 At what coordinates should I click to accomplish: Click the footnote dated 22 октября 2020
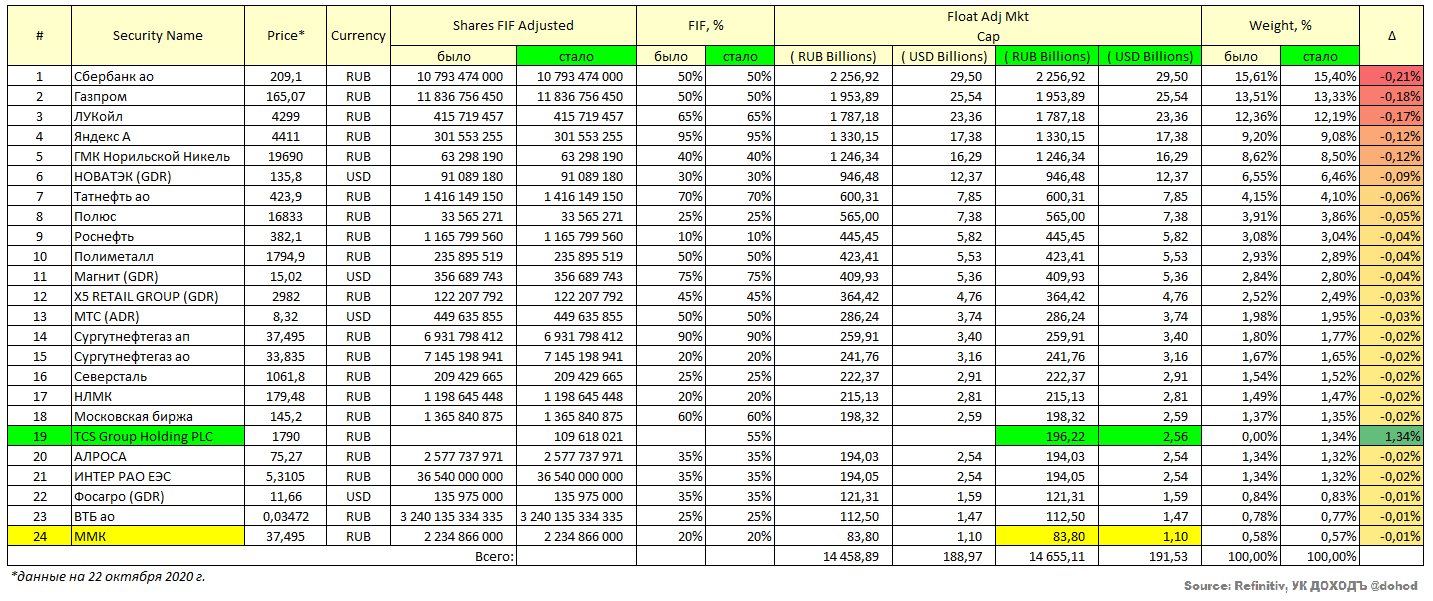tap(108, 576)
